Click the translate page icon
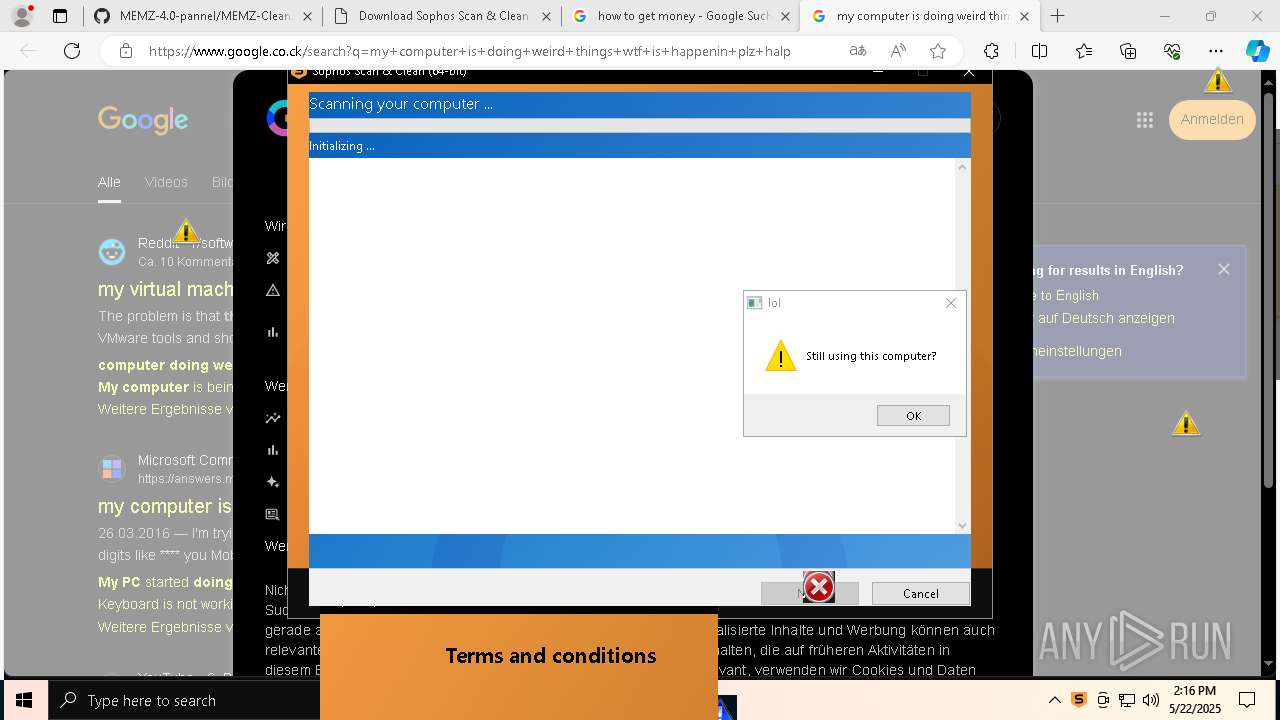Image resolution: width=1280 pixels, height=720 pixels. (858, 51)
